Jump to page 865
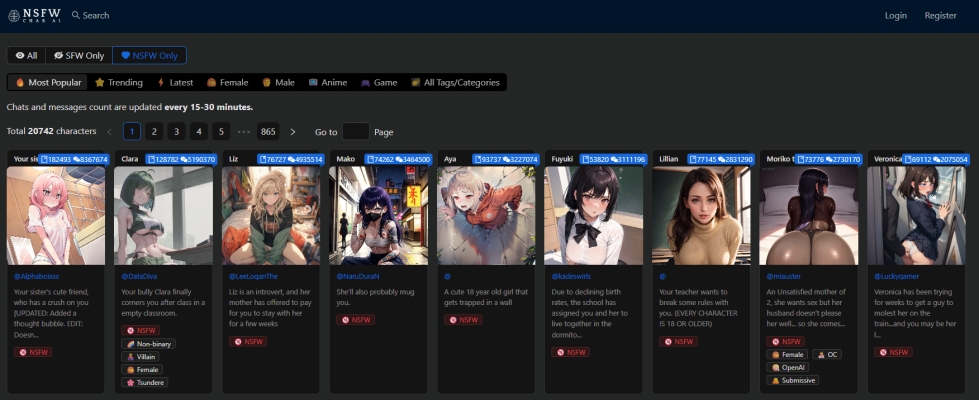The width and height of the screenshot is (979, 400). 268,132
